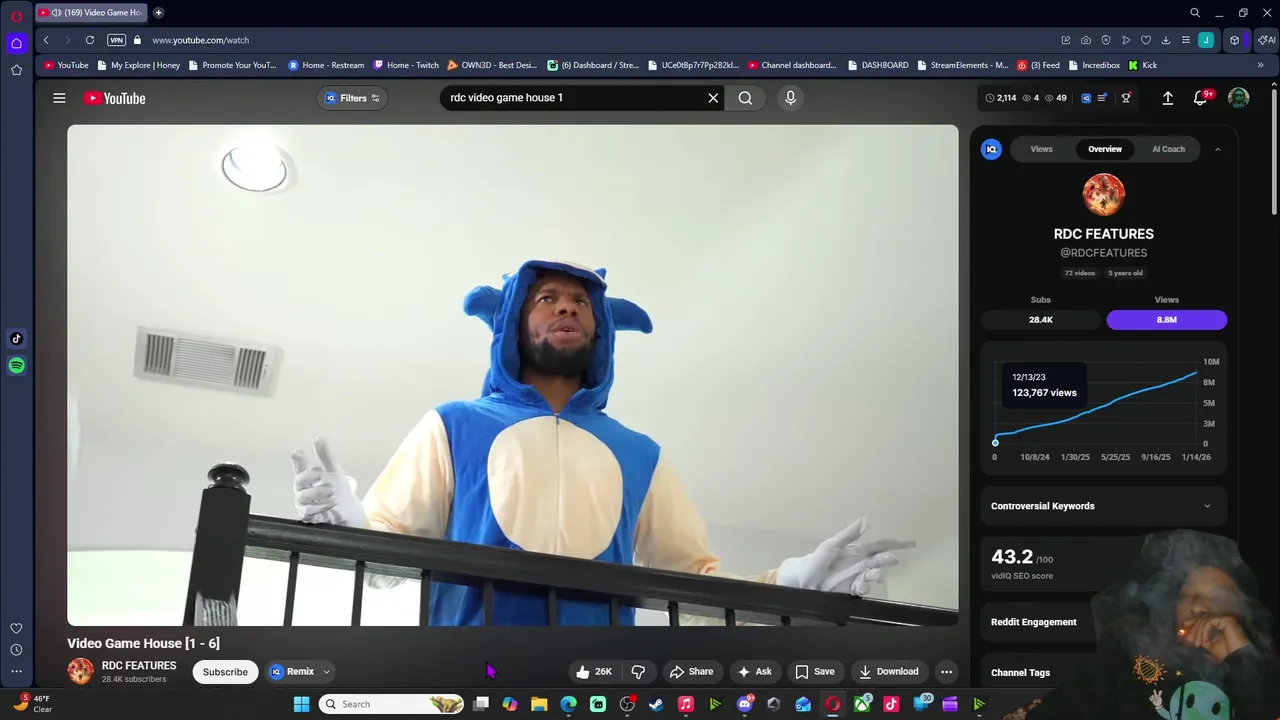Open the Opera snapshot camera icon

(x=1086, y=40)
